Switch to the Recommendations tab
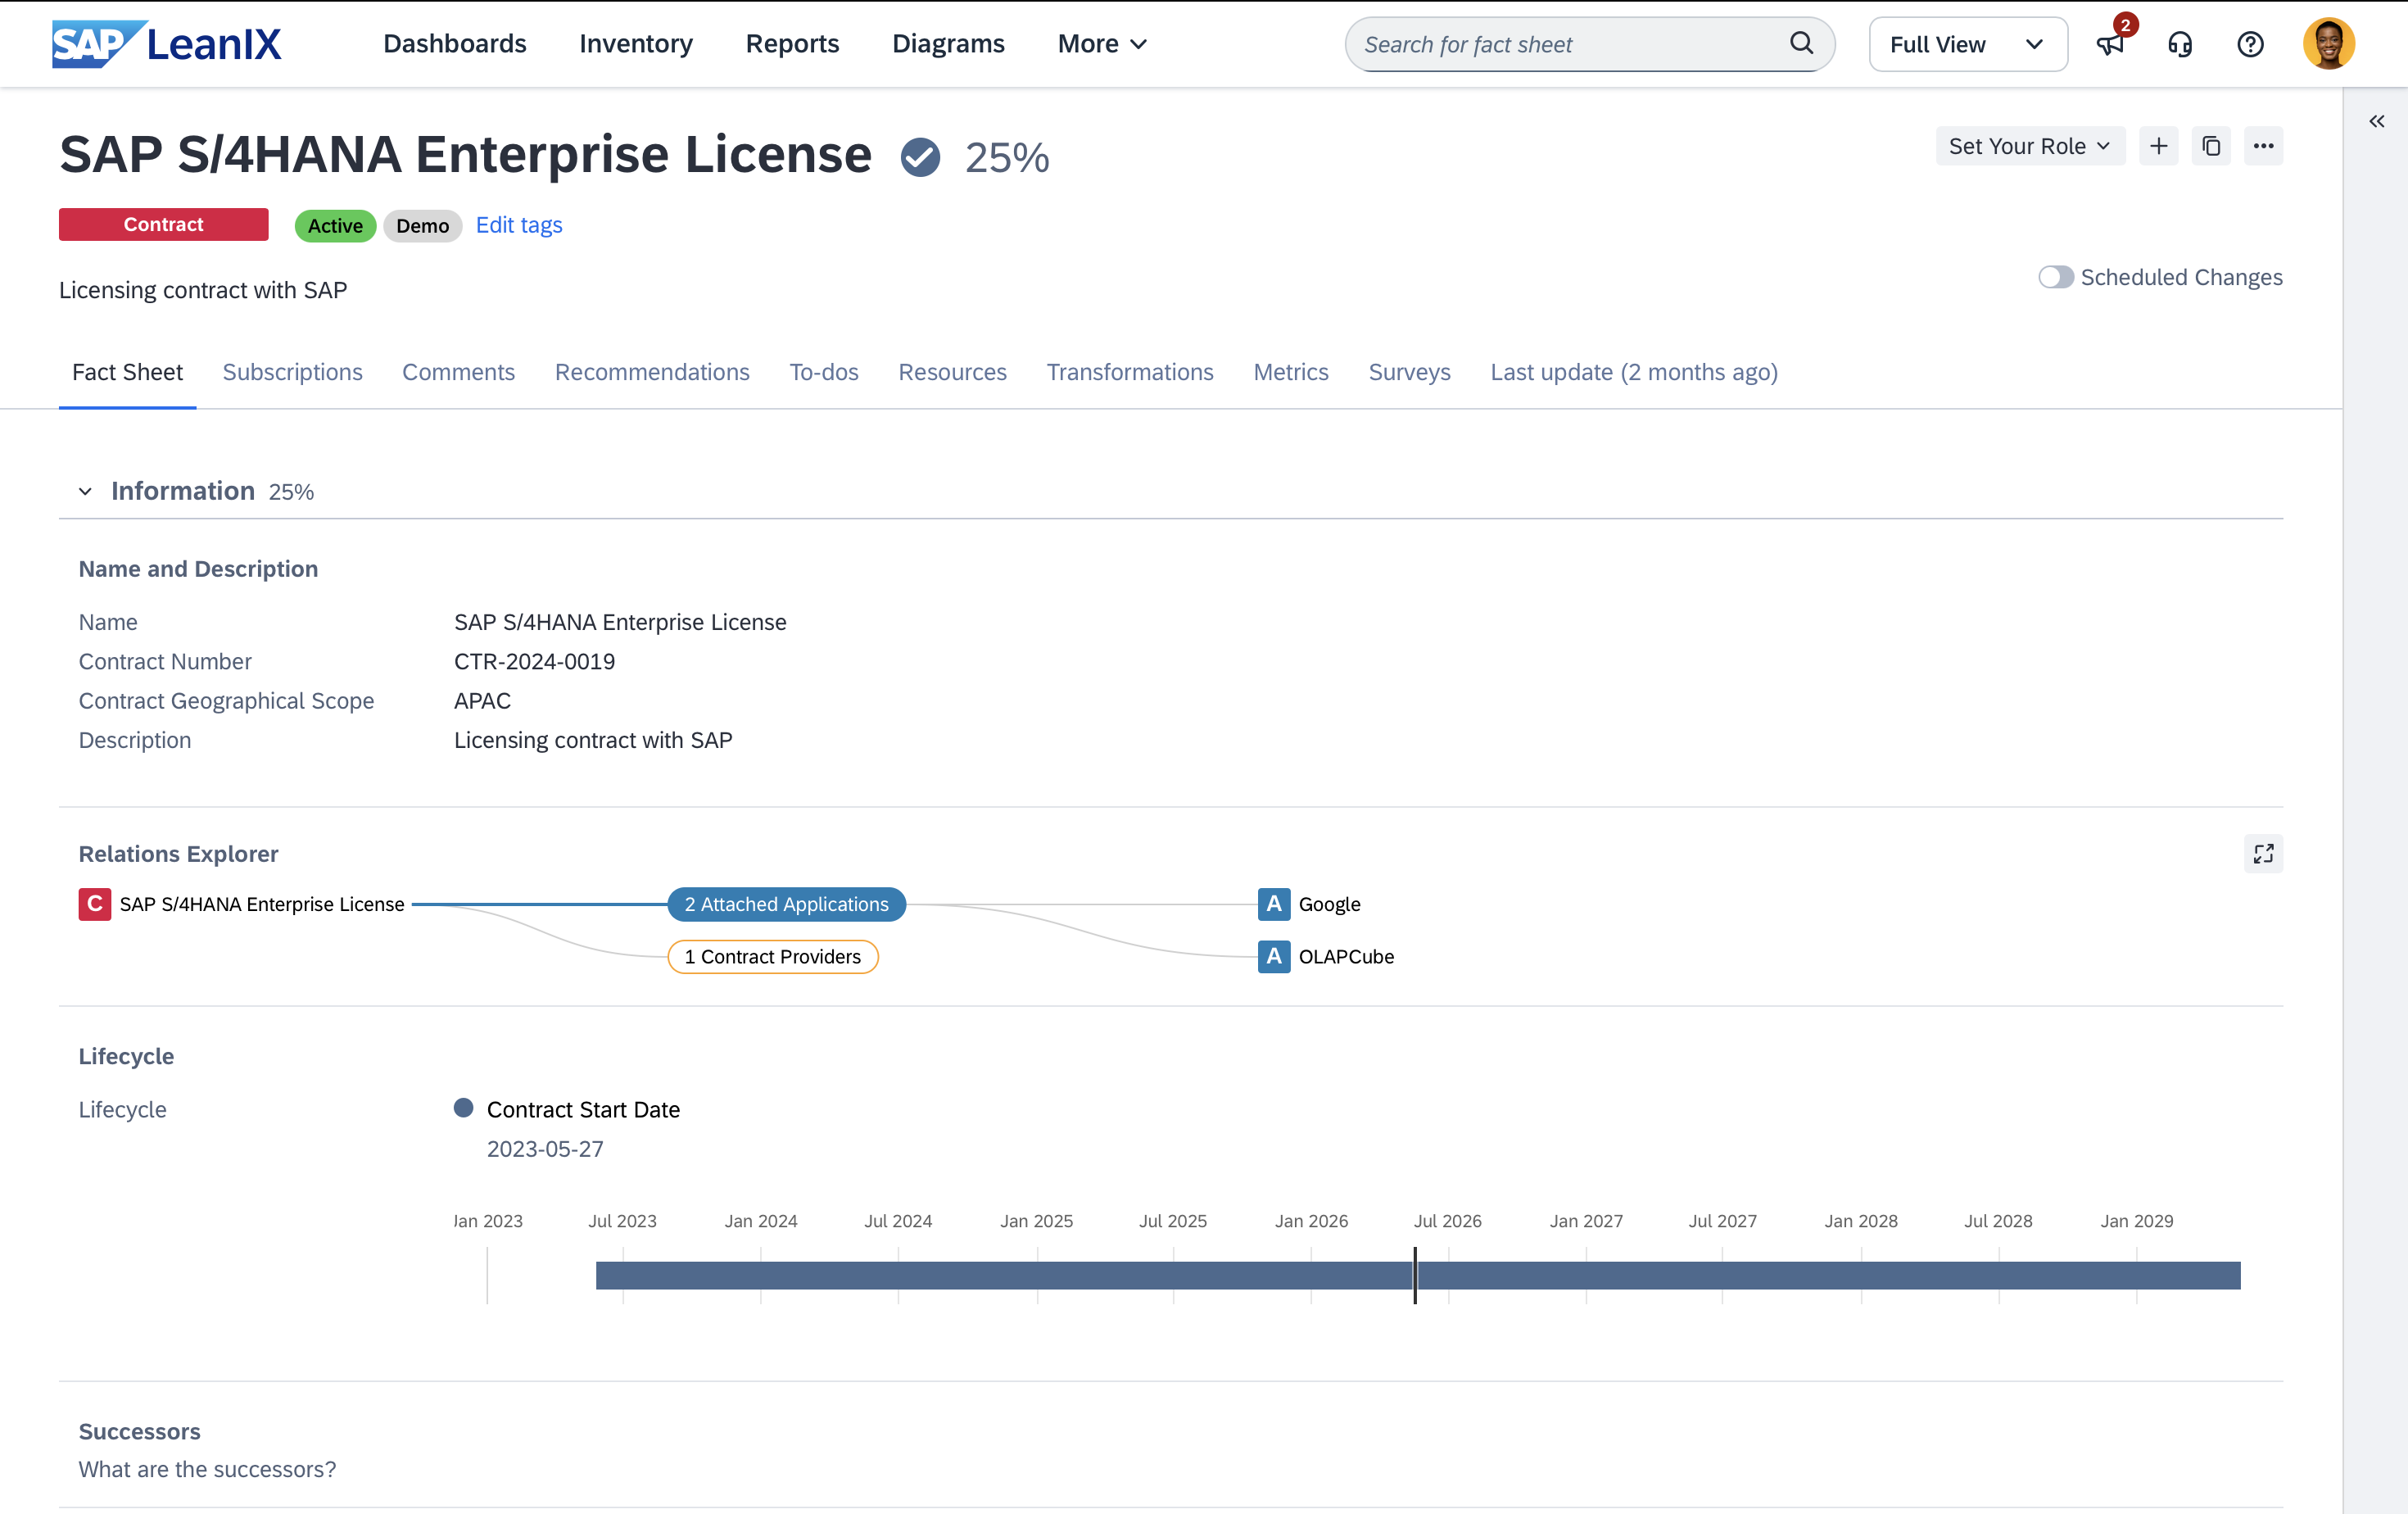2408x1514 pixels. coord(652,372)
